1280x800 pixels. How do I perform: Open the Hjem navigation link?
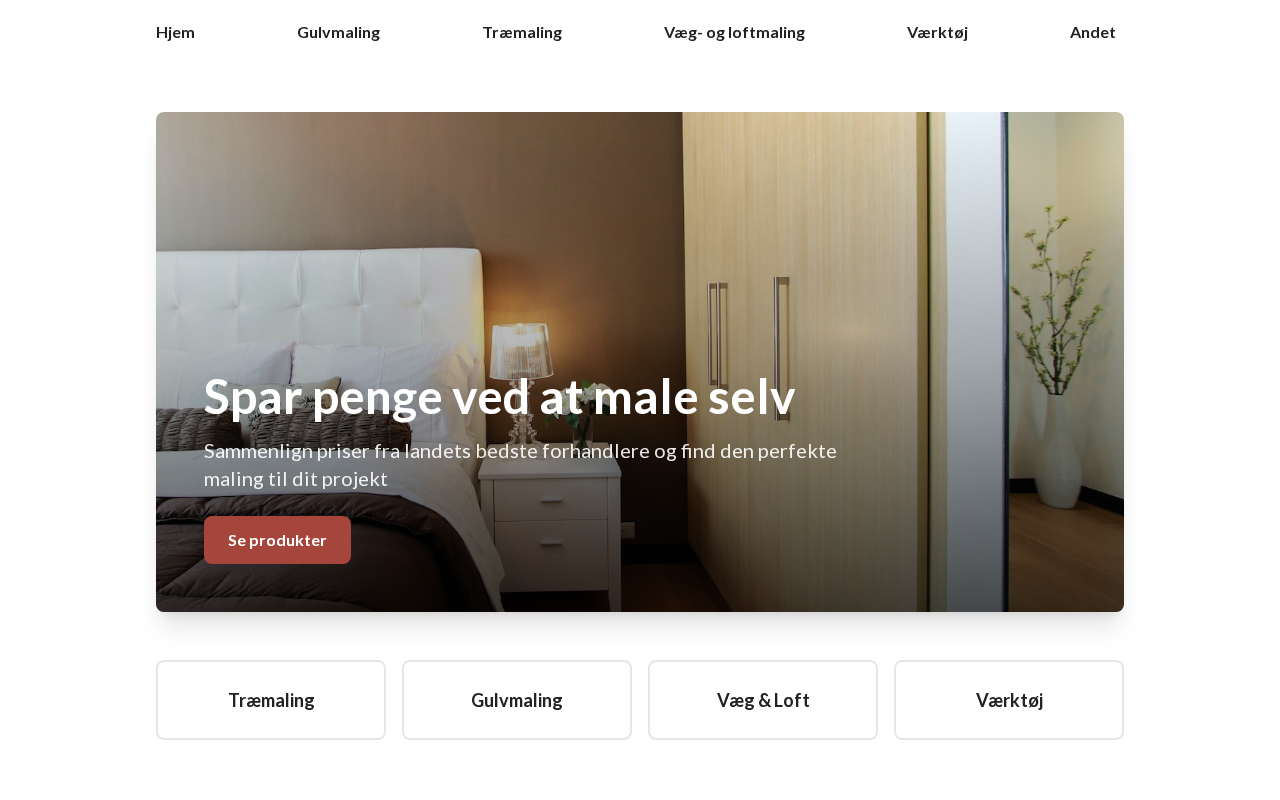coord(175,32)
